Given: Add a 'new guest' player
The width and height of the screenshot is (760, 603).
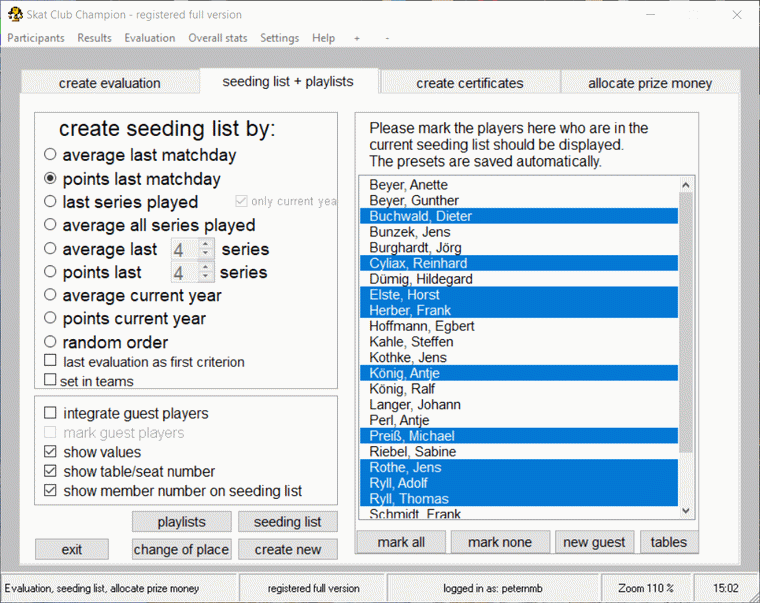Looking at the screenshot, I should pyautogui.click(x=594, y=542).
